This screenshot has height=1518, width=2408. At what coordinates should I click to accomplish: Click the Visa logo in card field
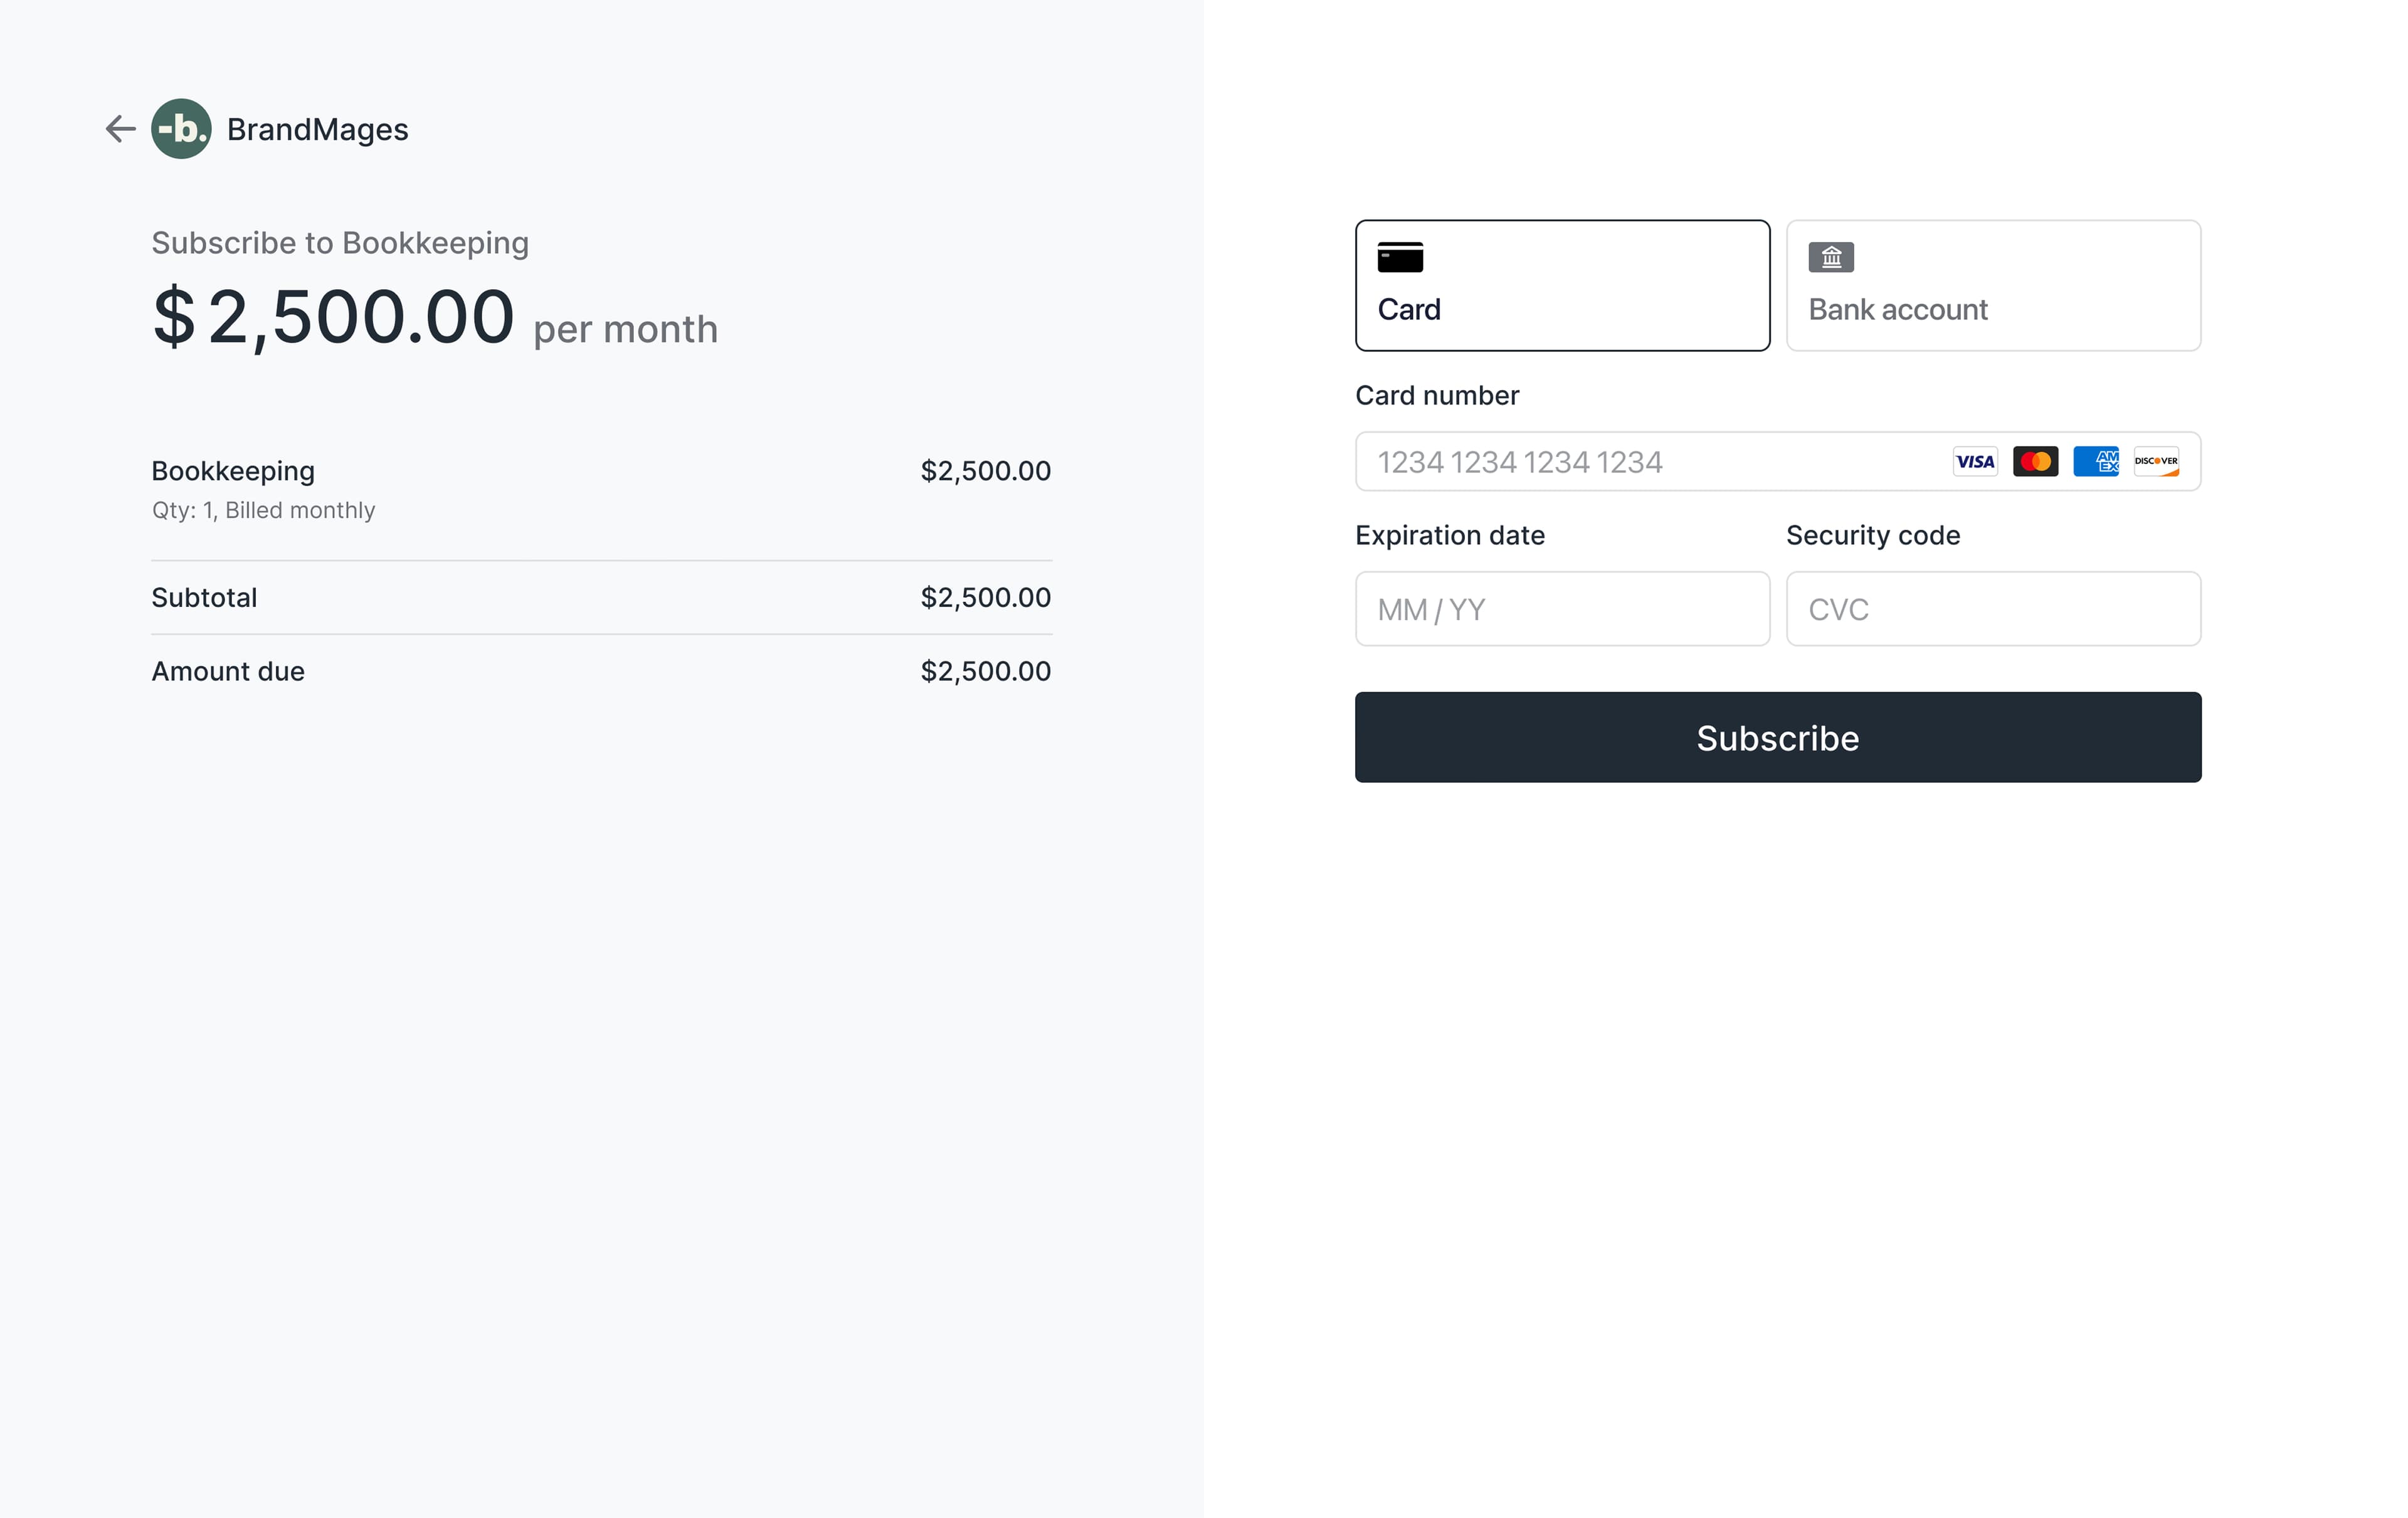pos(1975,462)
